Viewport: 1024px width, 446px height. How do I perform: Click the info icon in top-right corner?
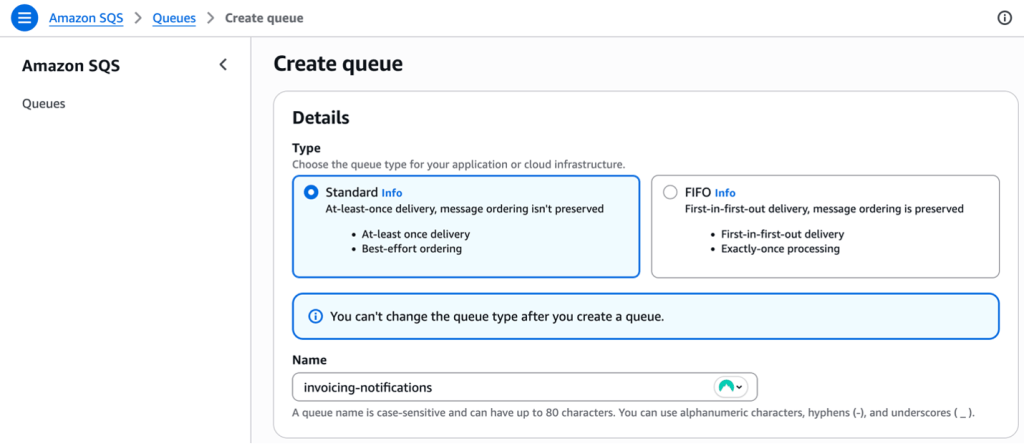click(1004, 18)
